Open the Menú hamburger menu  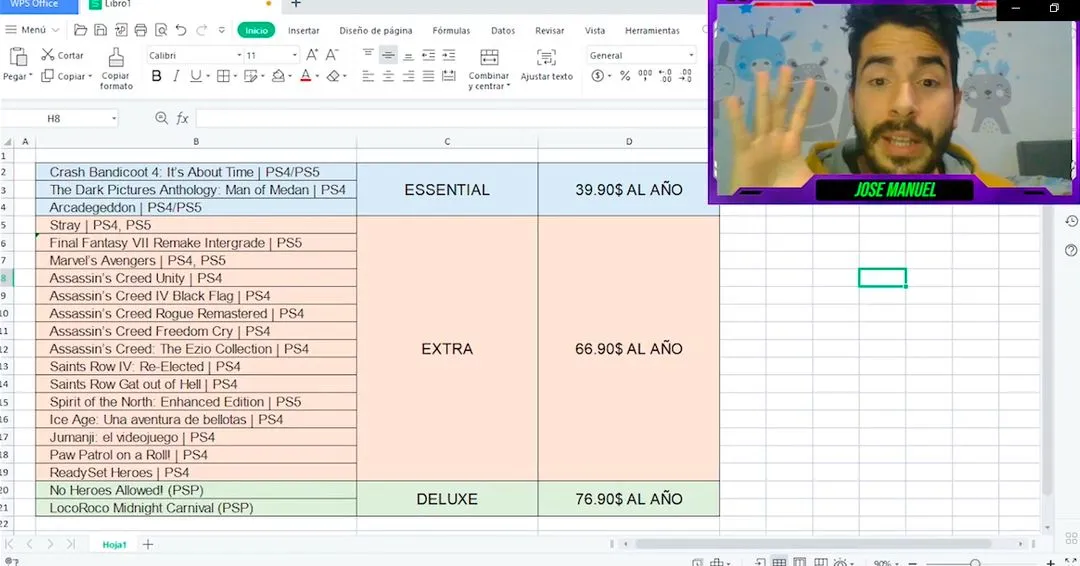32,30
